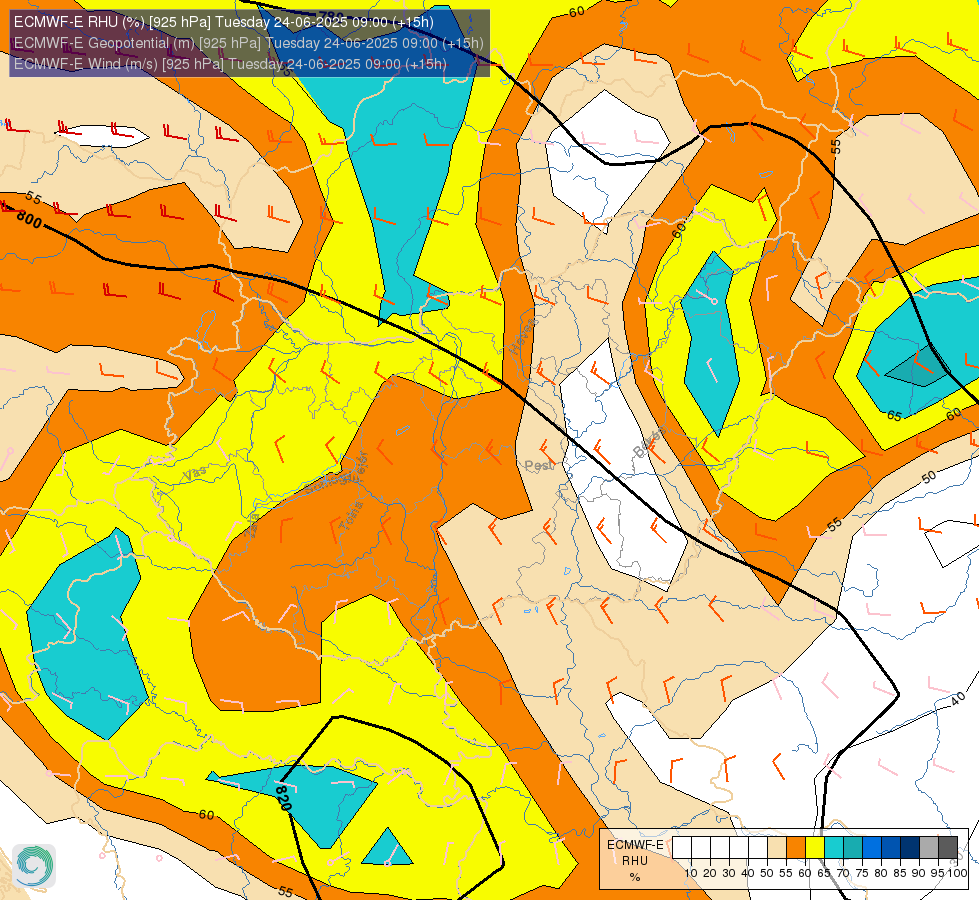The height and width of the screenshot is (900, 979).
Task: Click the 'Vas' county label
Action: click(x=195, y=473)
